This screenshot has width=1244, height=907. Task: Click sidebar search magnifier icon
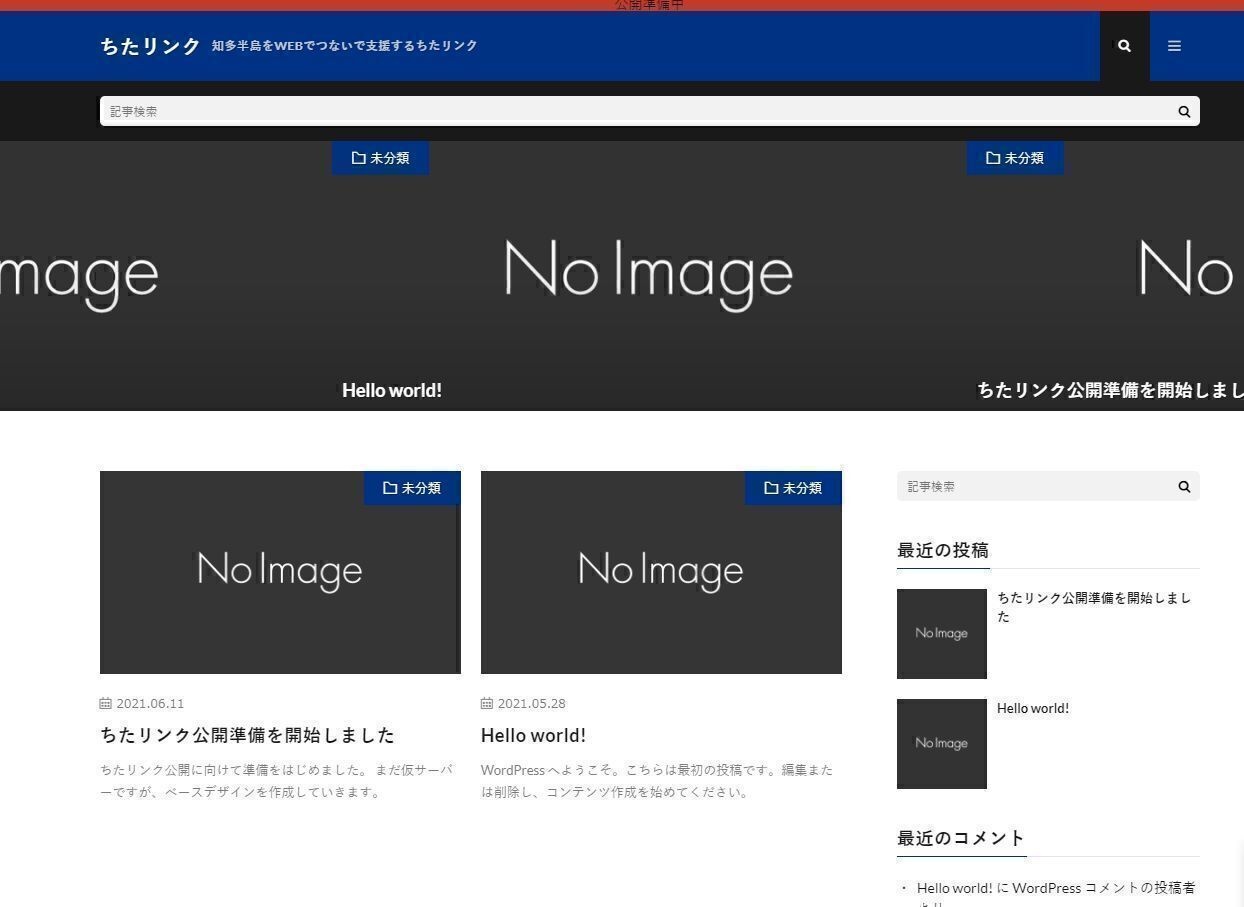click(x=1184, y=487)
